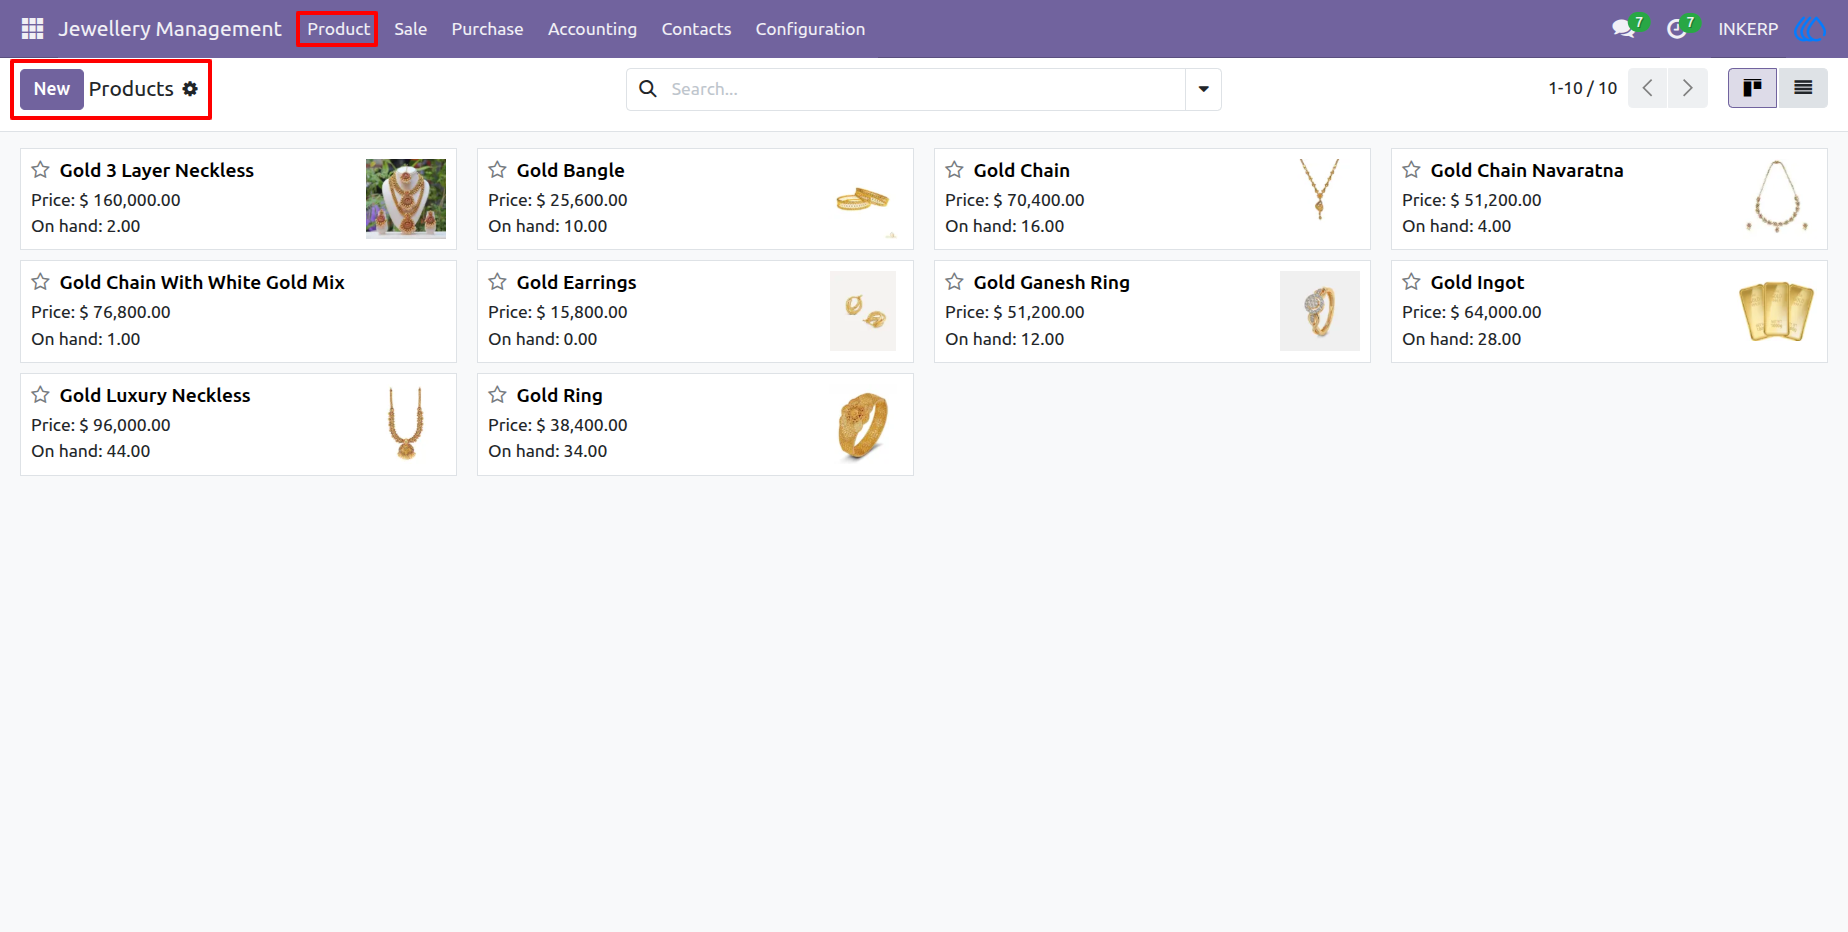1848x932 pixels.
Task: Toggle favorite on Gold Earrings
Action: 497,282
